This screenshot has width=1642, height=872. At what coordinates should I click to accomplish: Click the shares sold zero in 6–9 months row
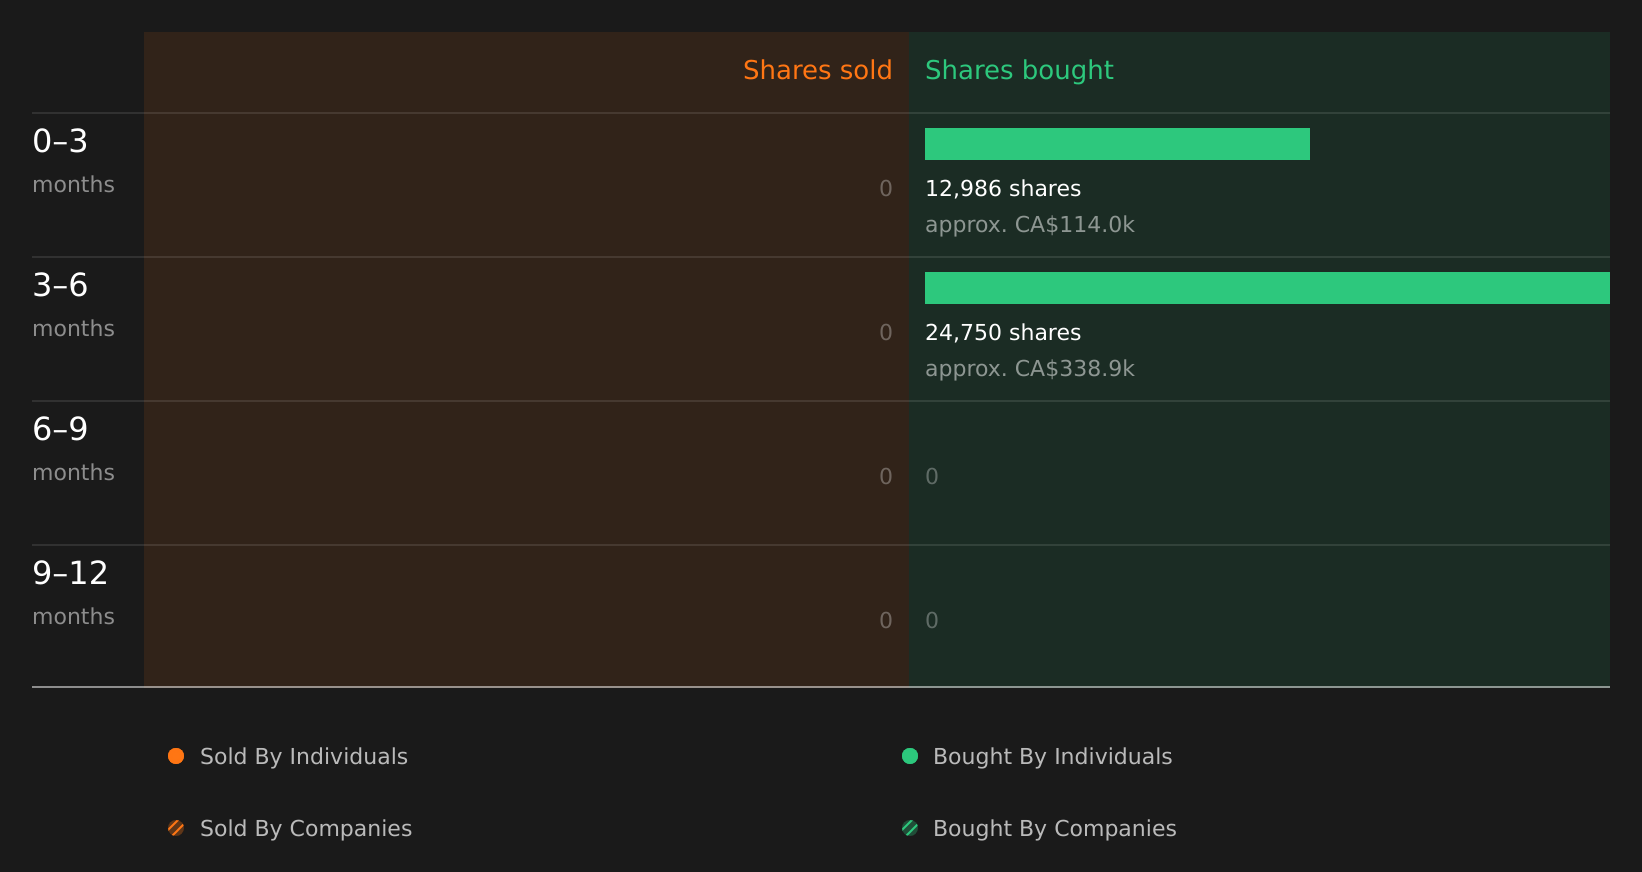(x=886, y=477)
